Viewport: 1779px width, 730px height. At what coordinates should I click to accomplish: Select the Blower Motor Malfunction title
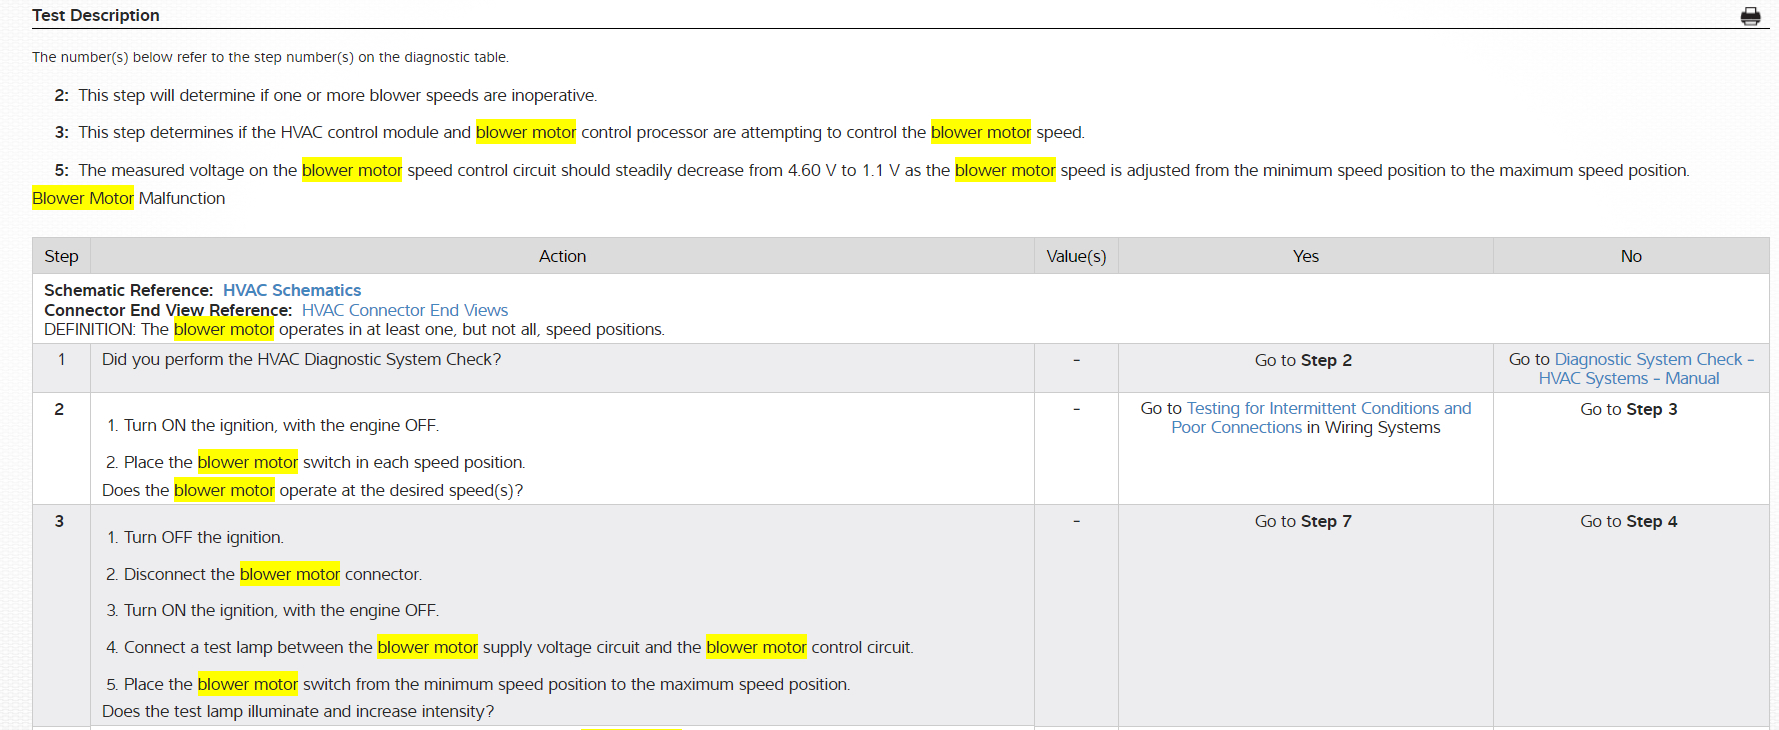coord(129,198)
